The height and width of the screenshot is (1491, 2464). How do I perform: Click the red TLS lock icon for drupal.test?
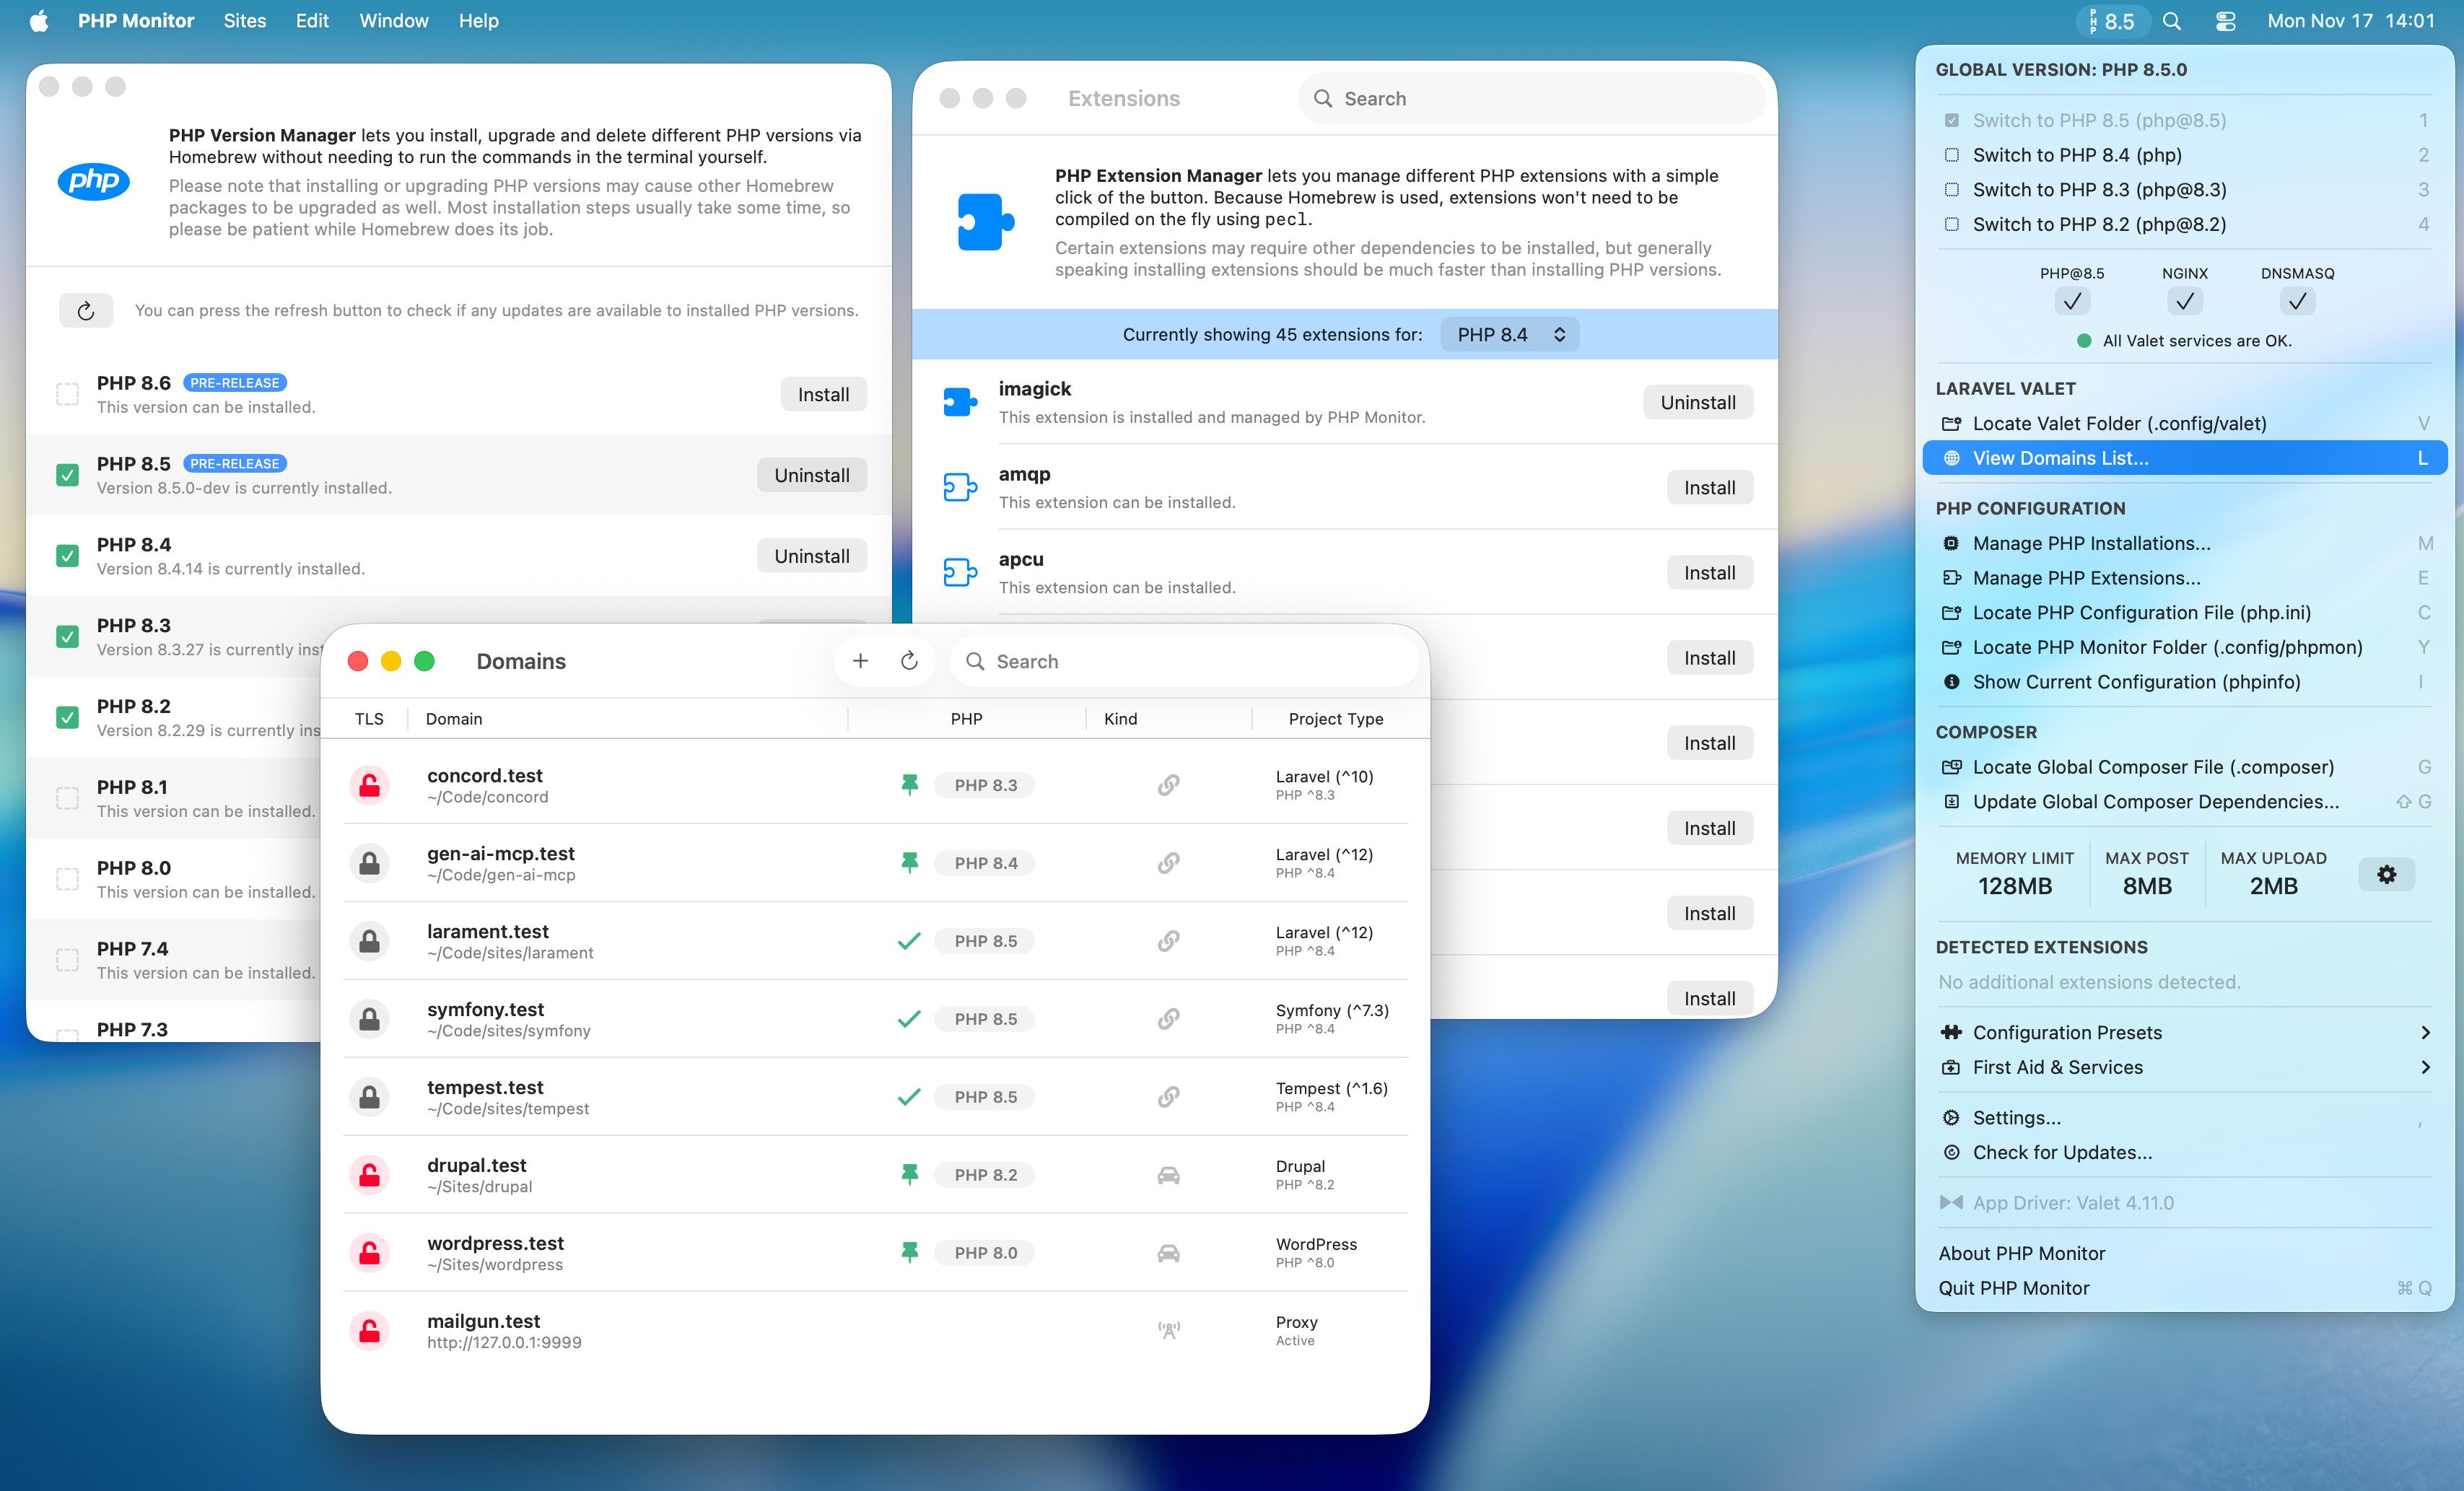coord(370,1175)
